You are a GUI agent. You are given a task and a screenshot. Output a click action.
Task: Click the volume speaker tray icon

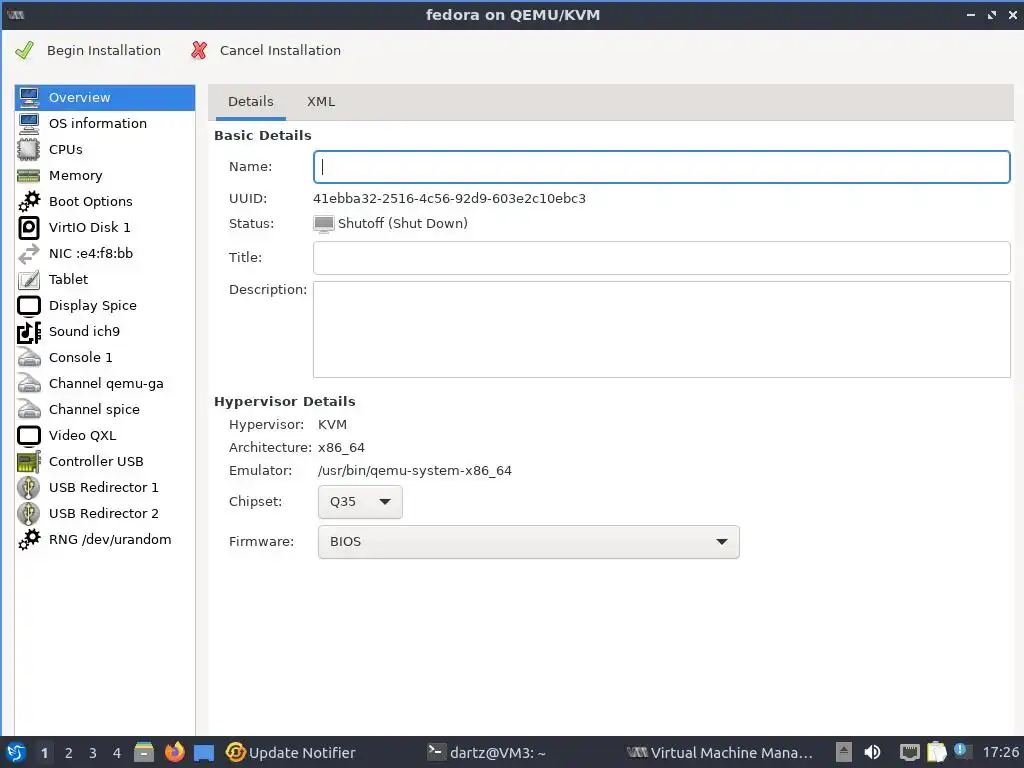(x=872, y=752)
